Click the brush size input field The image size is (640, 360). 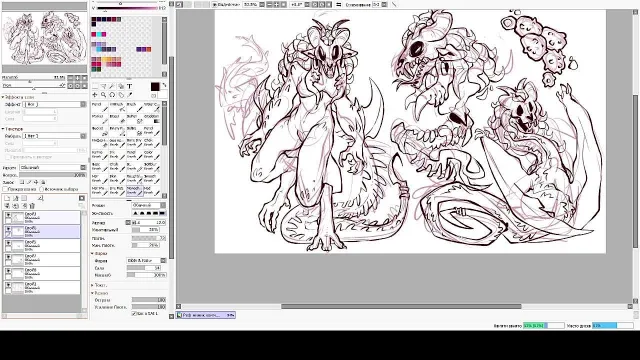tap(149, 222)
